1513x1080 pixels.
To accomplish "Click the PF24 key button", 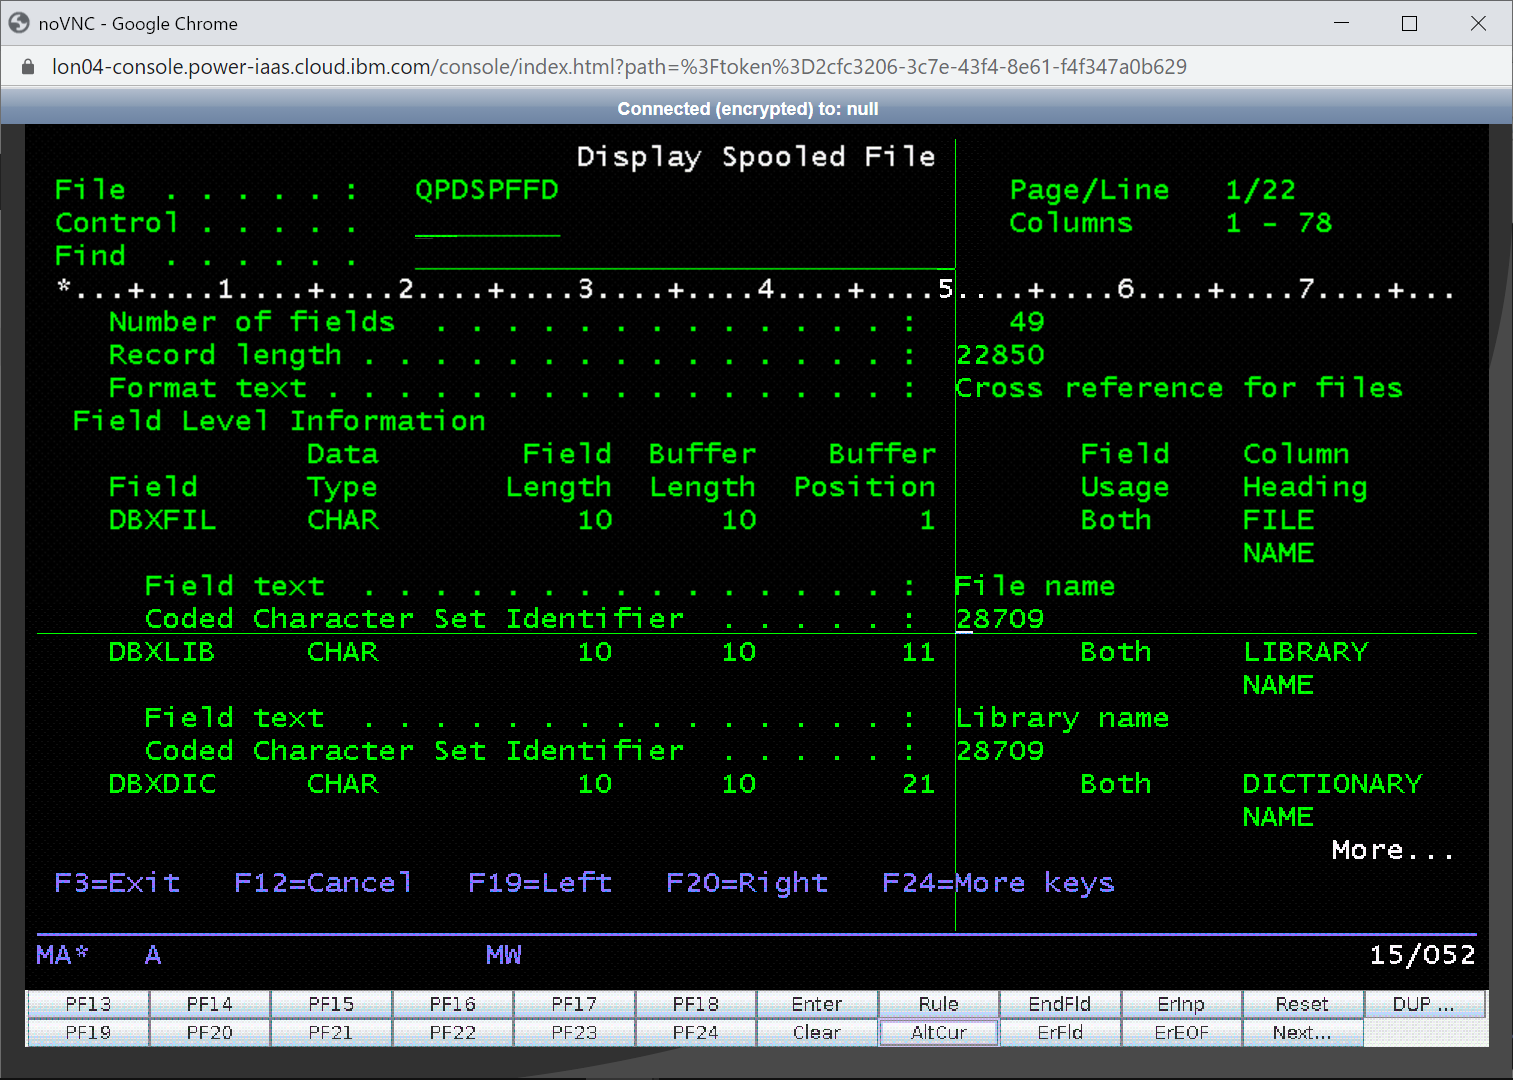I will [x=695, y=1033].
